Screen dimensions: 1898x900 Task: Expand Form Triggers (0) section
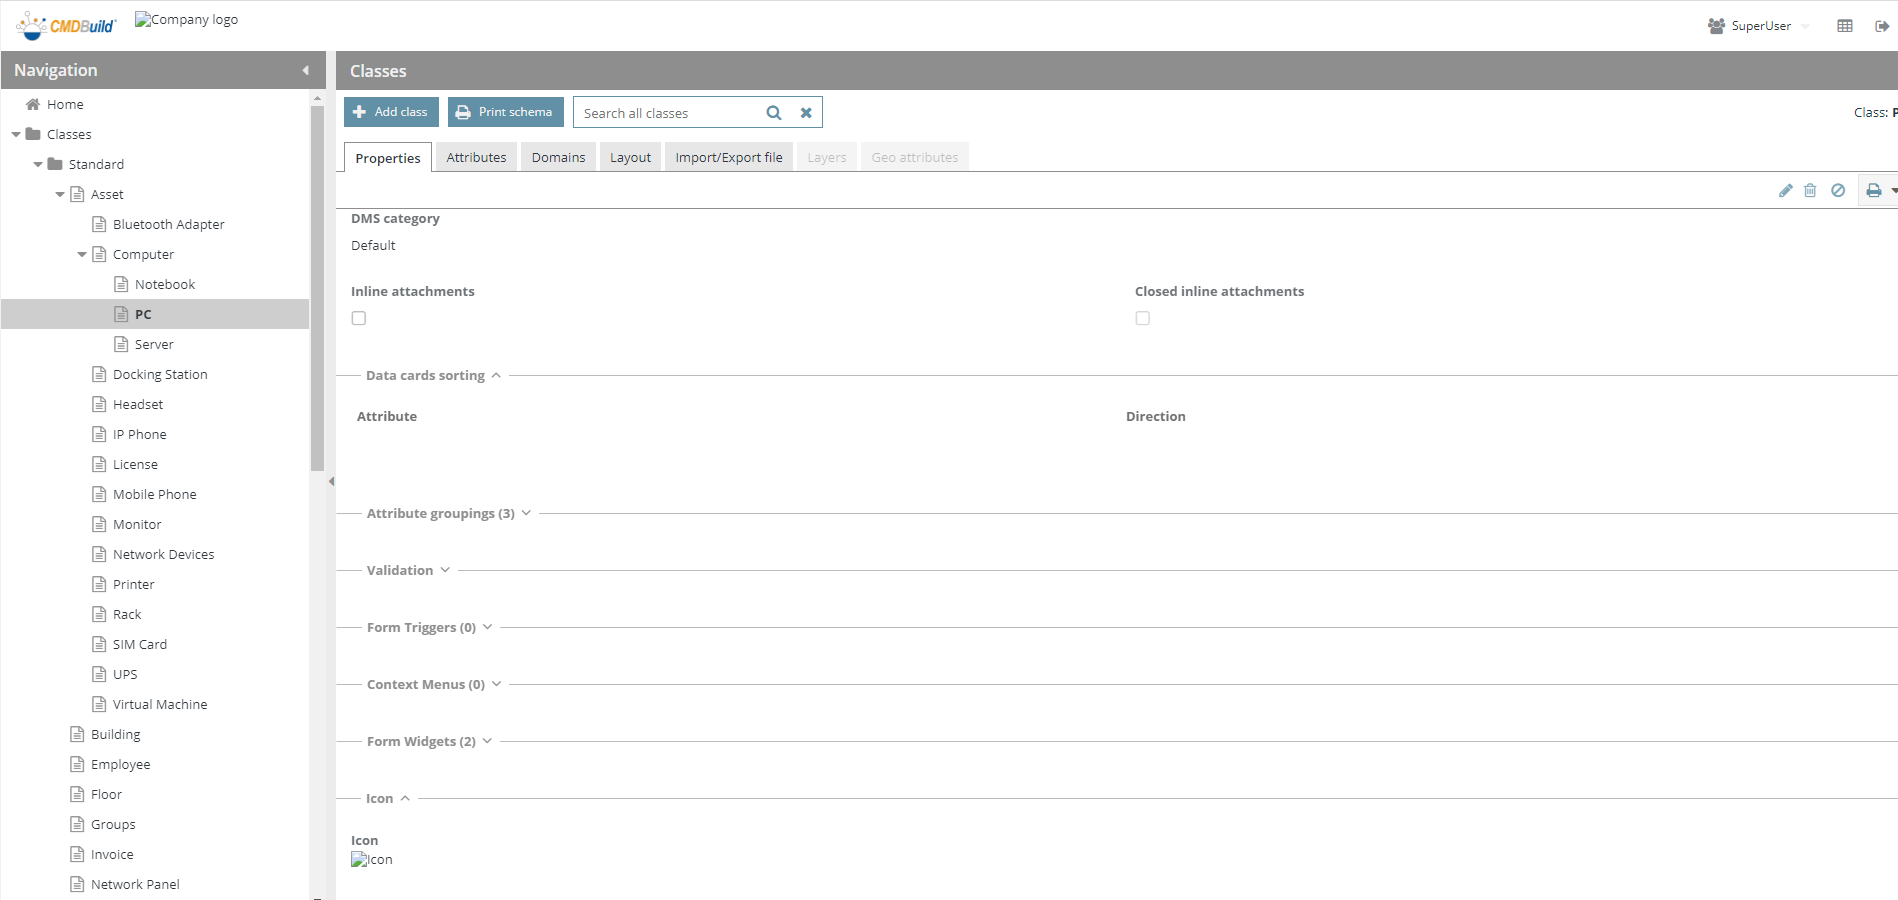[487, 627]
